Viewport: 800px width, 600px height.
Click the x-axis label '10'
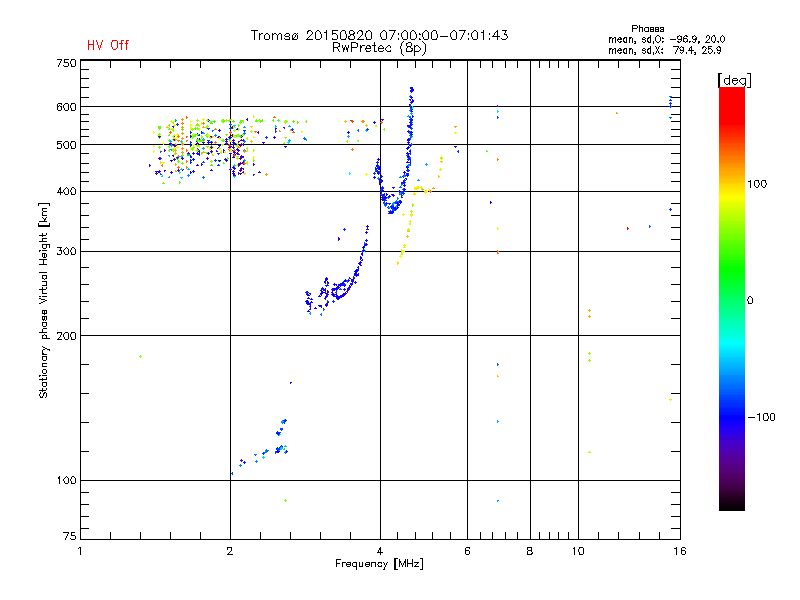(x=578, y=551)
